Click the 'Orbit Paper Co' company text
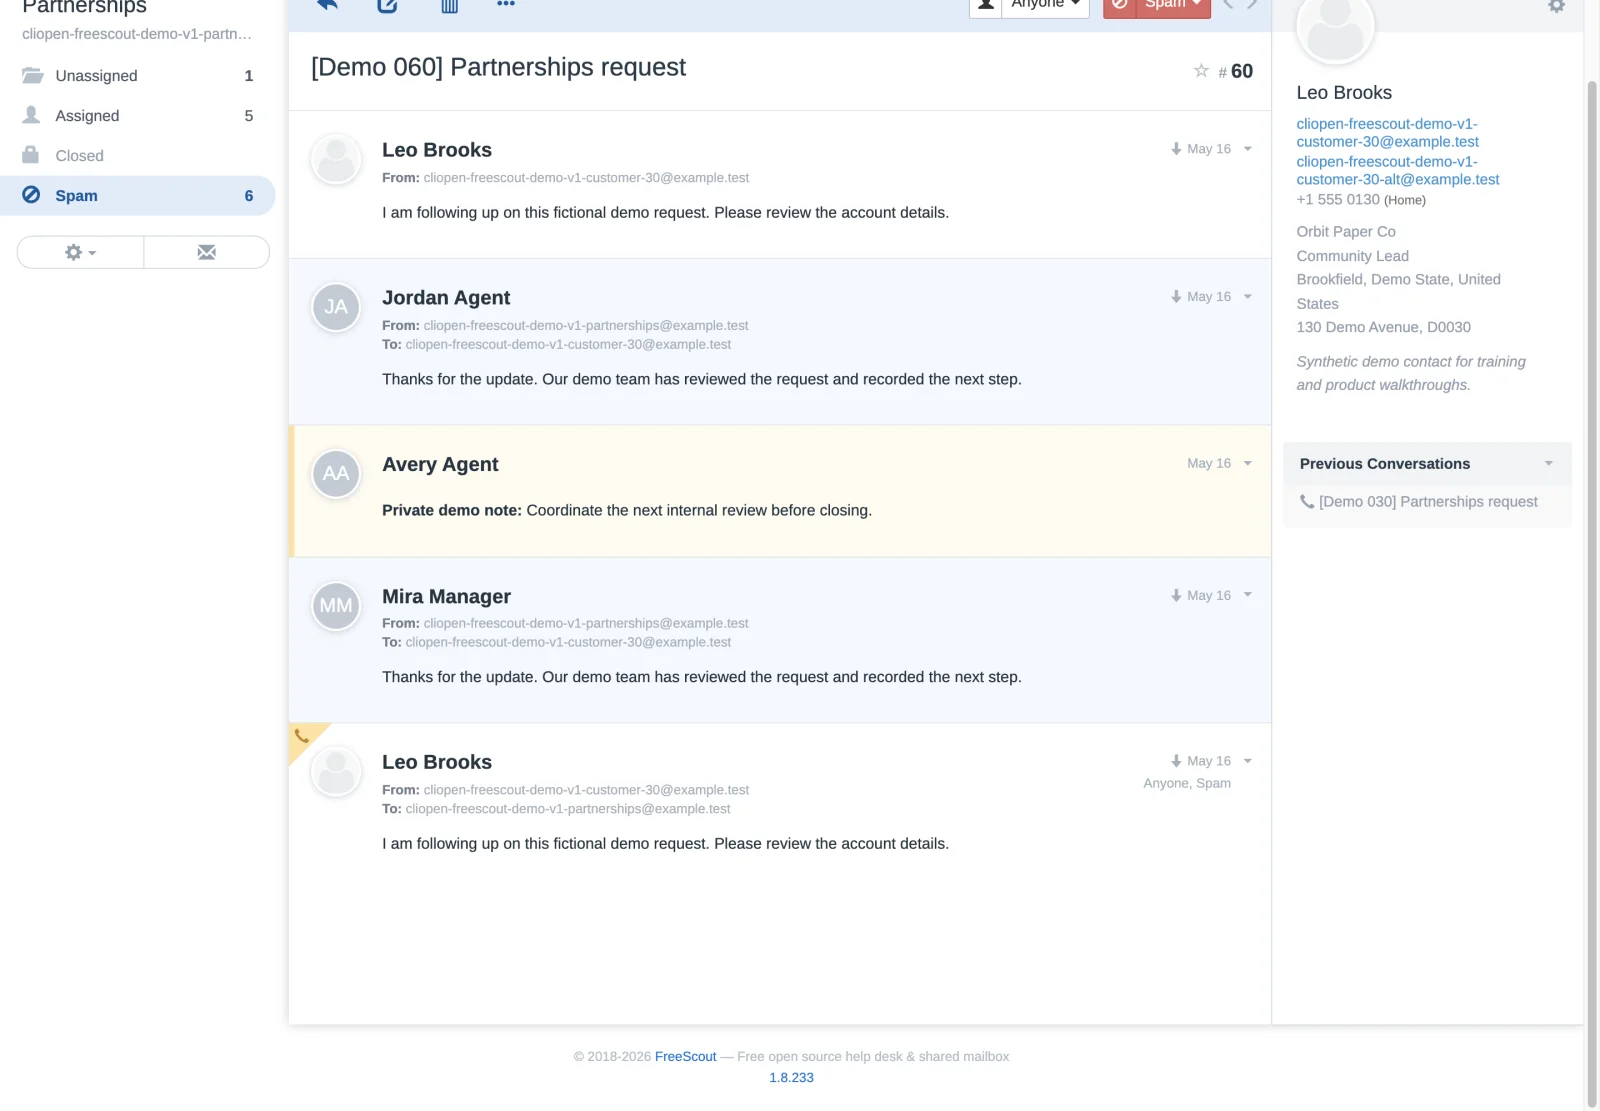 coord(1346,231)
